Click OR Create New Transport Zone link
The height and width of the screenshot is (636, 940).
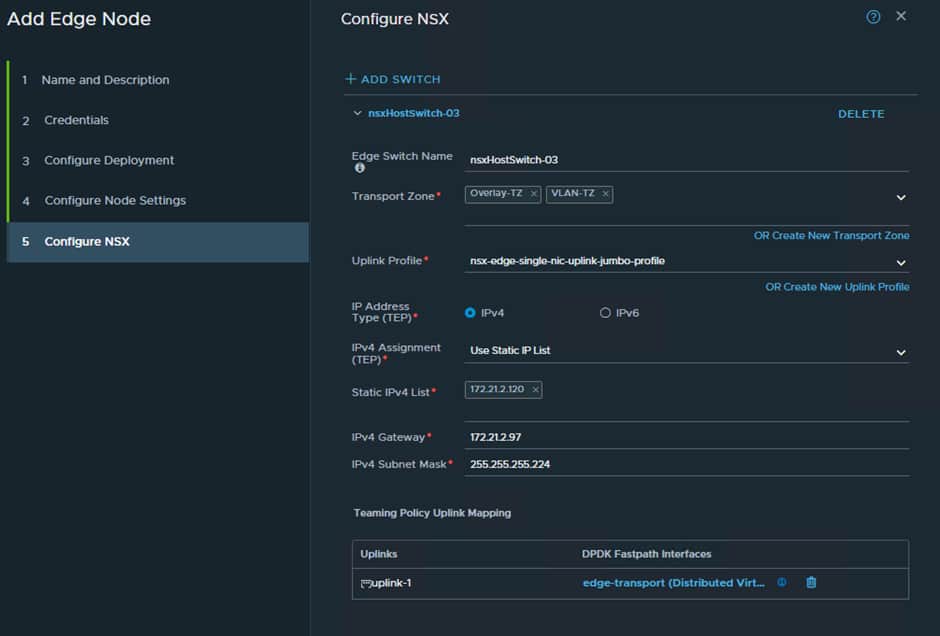[x=831, y=236]
